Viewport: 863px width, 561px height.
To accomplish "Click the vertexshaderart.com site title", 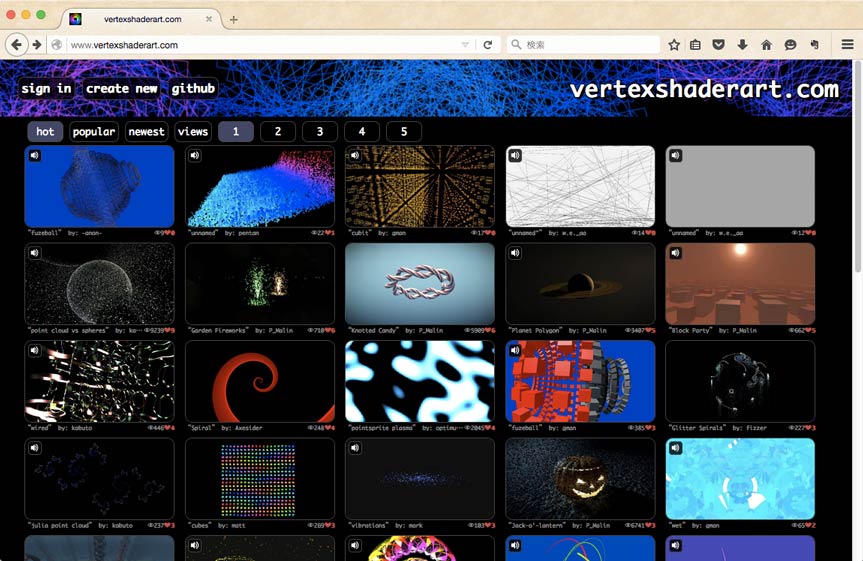I will 704,89.
